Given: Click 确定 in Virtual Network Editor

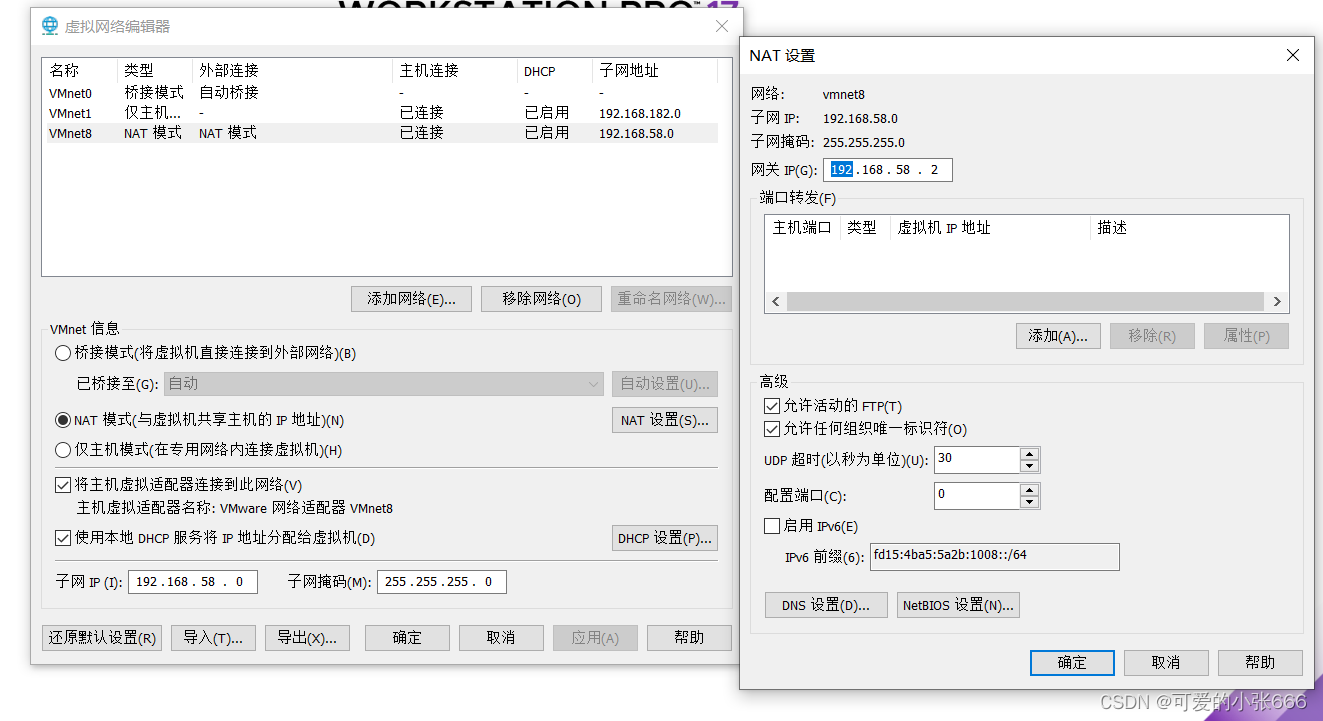Looking at the screenshot, I should tap(407, 638).
